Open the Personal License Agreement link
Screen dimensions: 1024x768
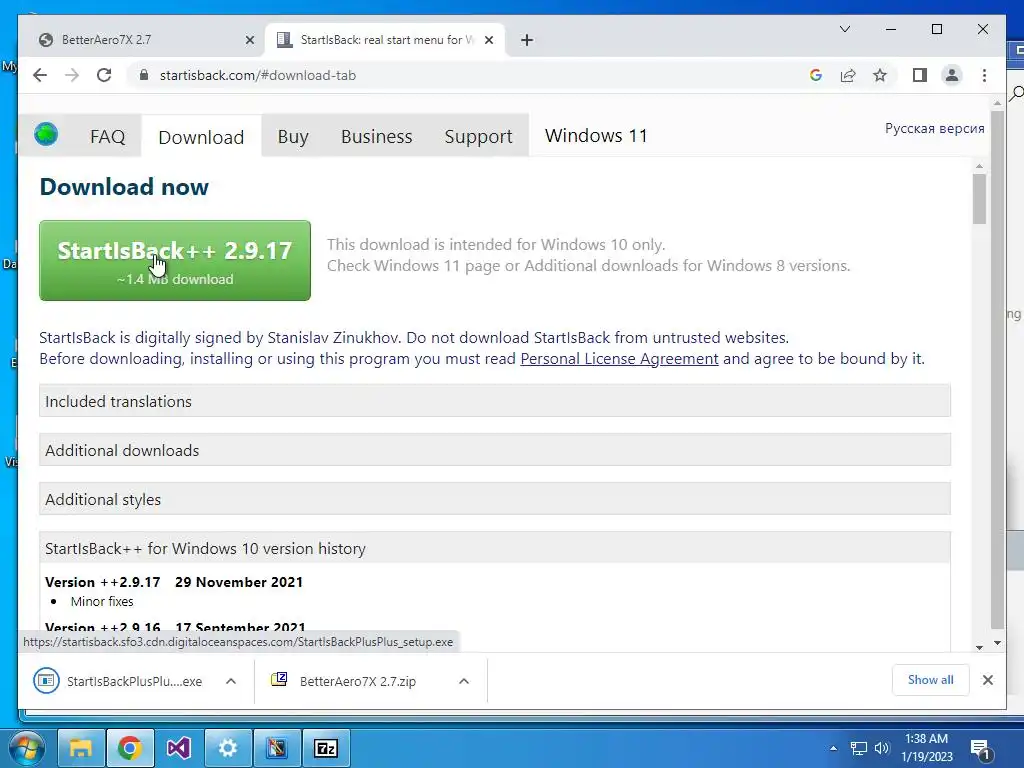[x=619, y=359]
